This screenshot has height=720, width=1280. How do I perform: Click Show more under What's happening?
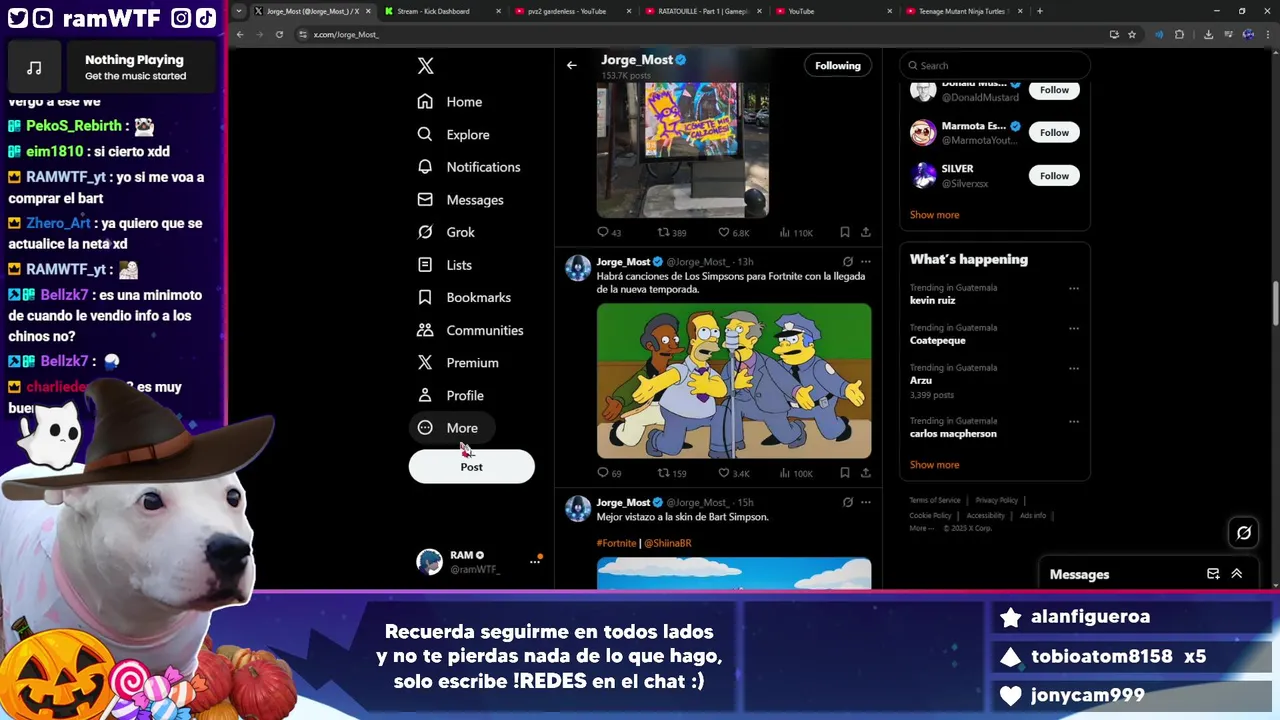(x=934, y=465)
